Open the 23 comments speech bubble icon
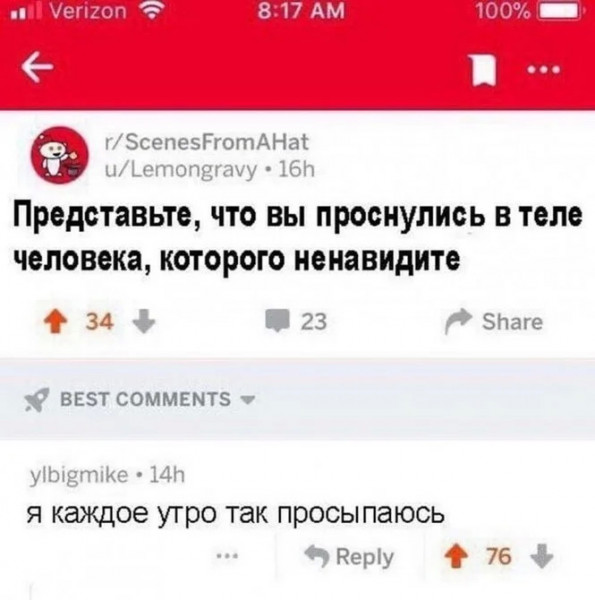595x600 pixels. click(277, 321)
